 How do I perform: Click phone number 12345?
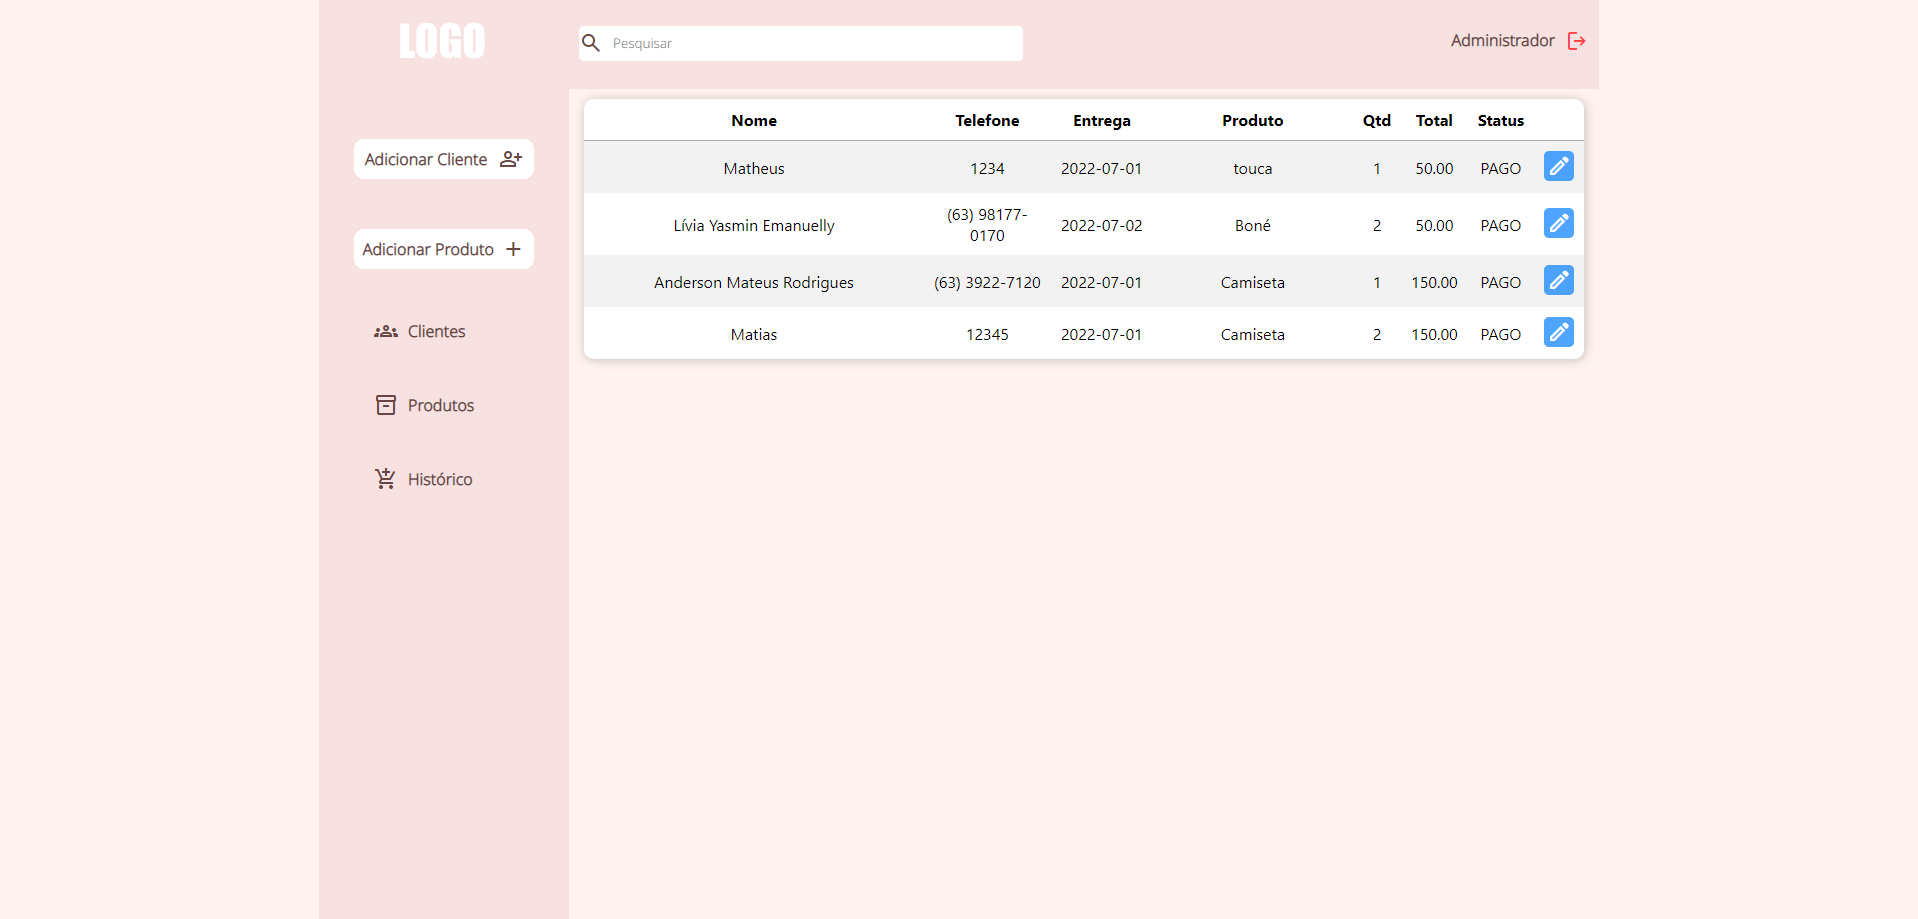pyautogui.click(x=987, y=334)
